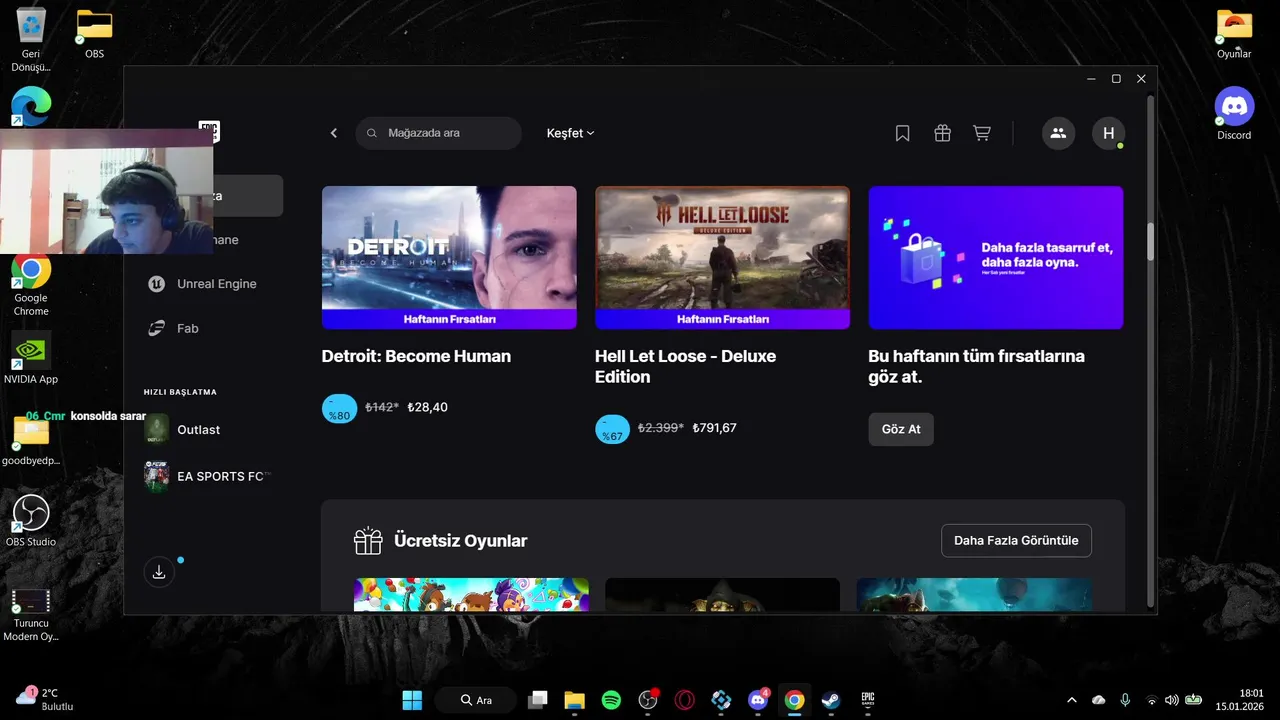Open the wishlist bookmark icon
Image resolution: width=1280 pixels, height=720 pixels.
[x=902, y=133]
